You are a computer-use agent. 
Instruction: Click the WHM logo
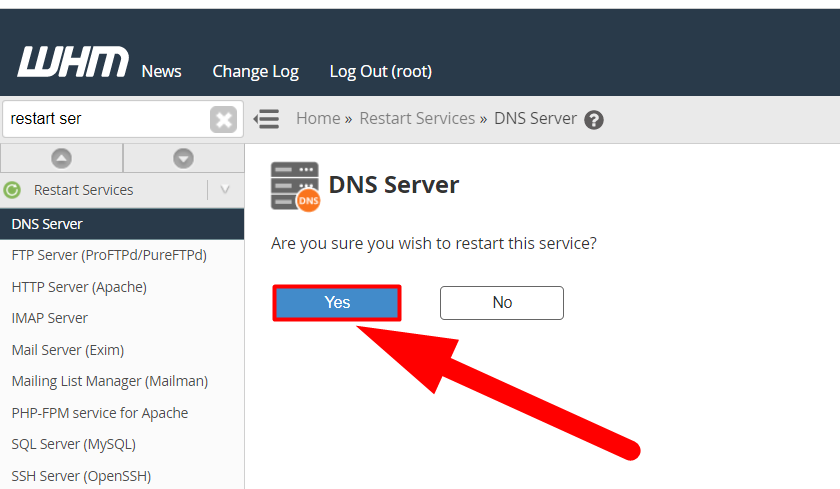(x=73, y=62)
